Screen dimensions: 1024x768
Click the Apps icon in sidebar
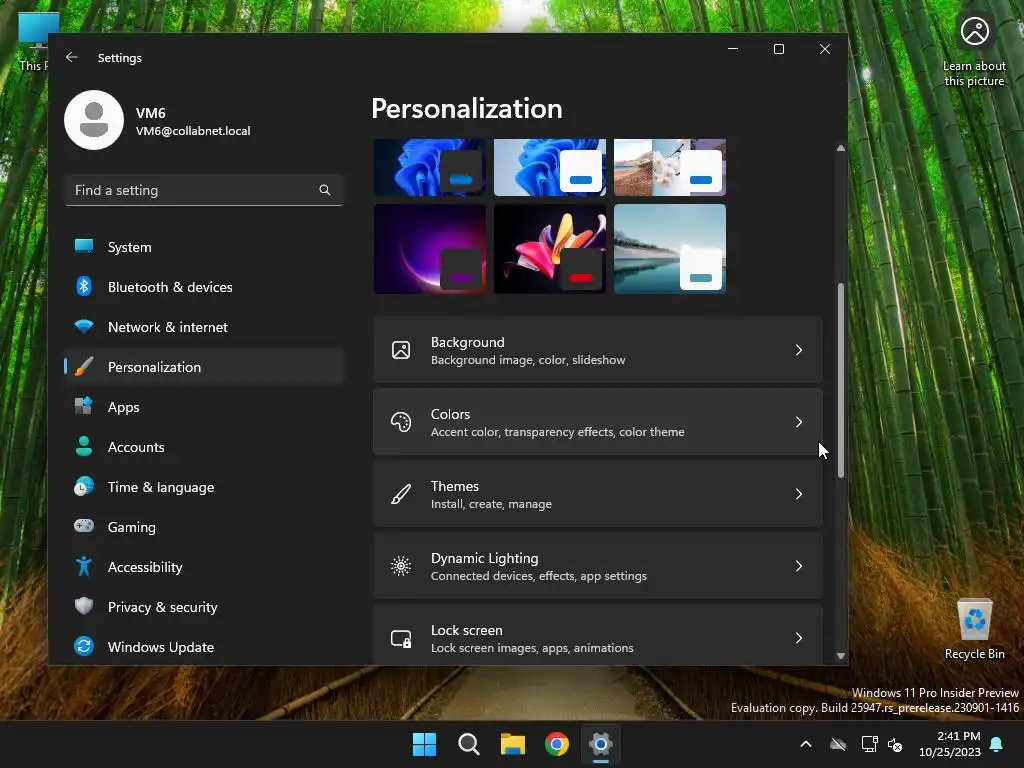[x=84, y=406]
